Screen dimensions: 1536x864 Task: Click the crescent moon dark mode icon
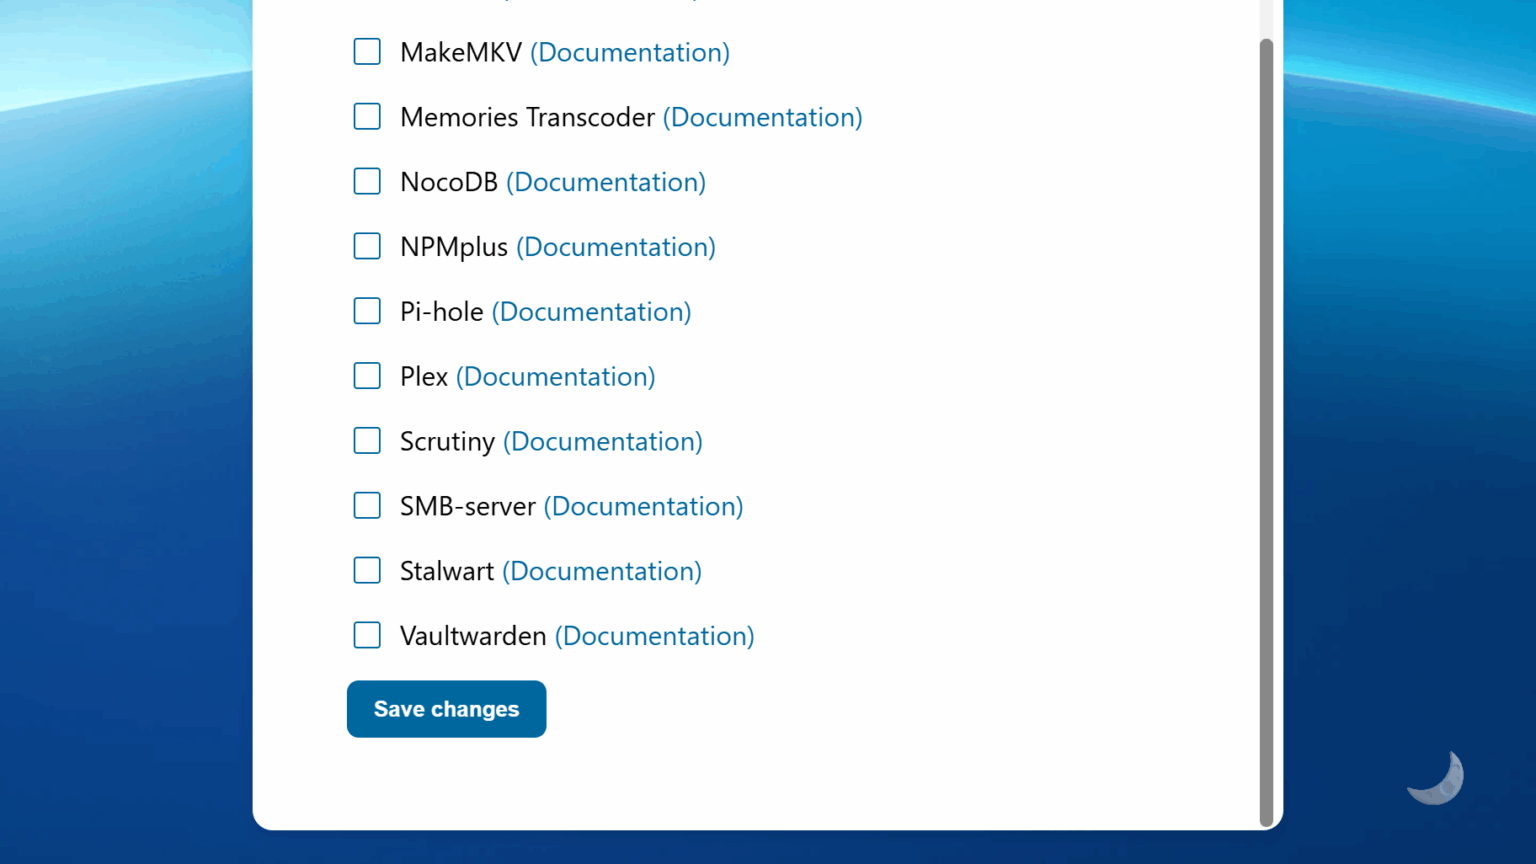click(x=1435, y=776)
